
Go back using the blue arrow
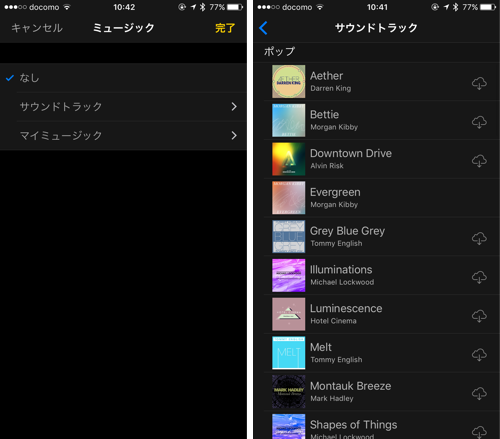point(263,28)
